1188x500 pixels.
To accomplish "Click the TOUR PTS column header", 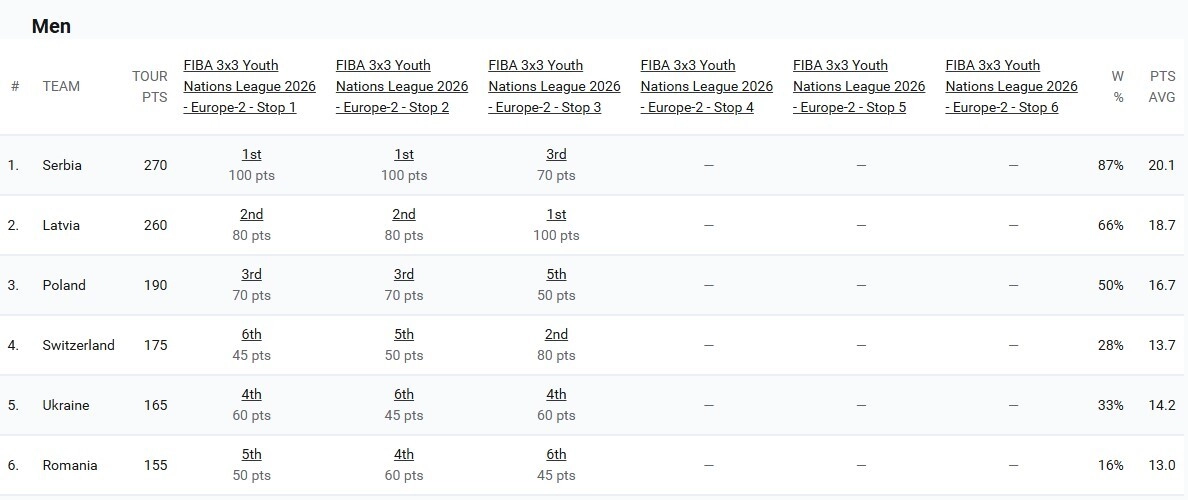I will click(150, 86).
